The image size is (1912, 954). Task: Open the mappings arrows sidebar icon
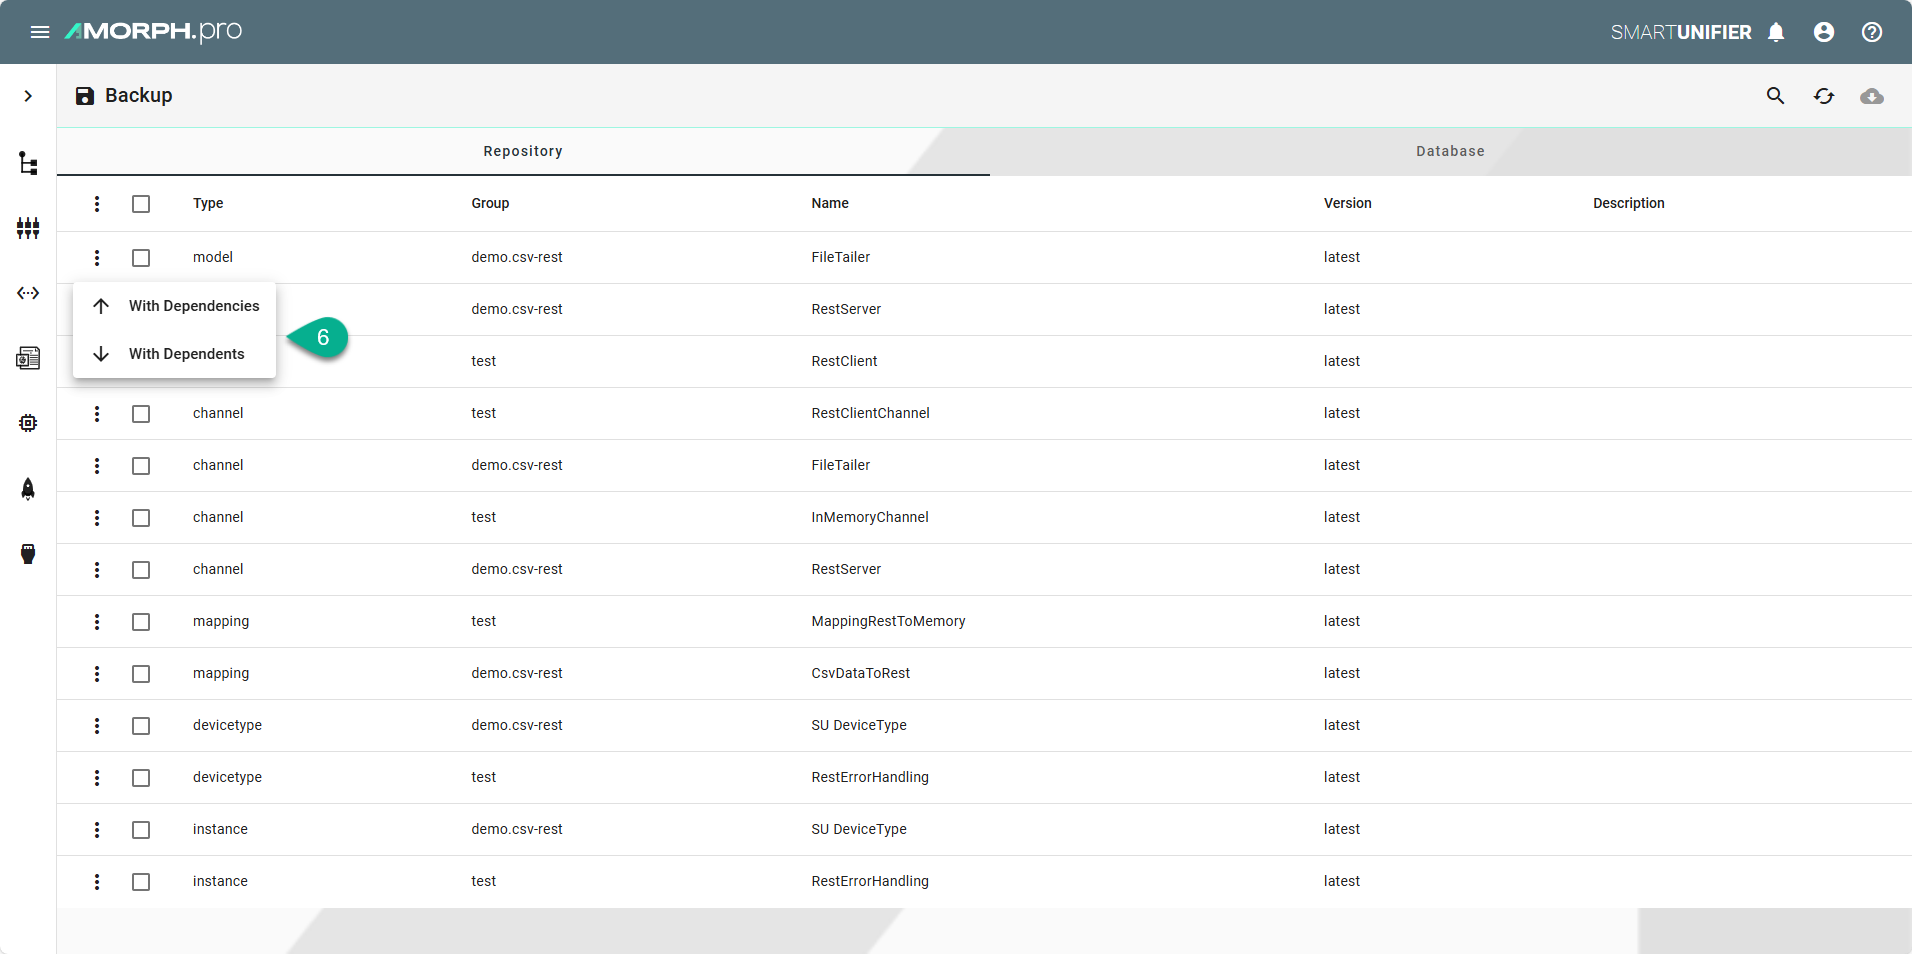[x=28, y=293]
